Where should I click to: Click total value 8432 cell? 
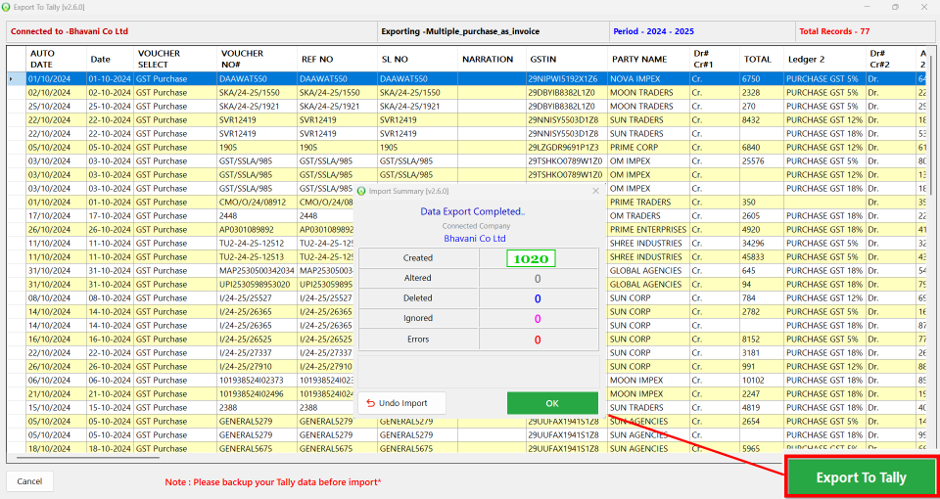pyautogui.click(x=761, y=120)
